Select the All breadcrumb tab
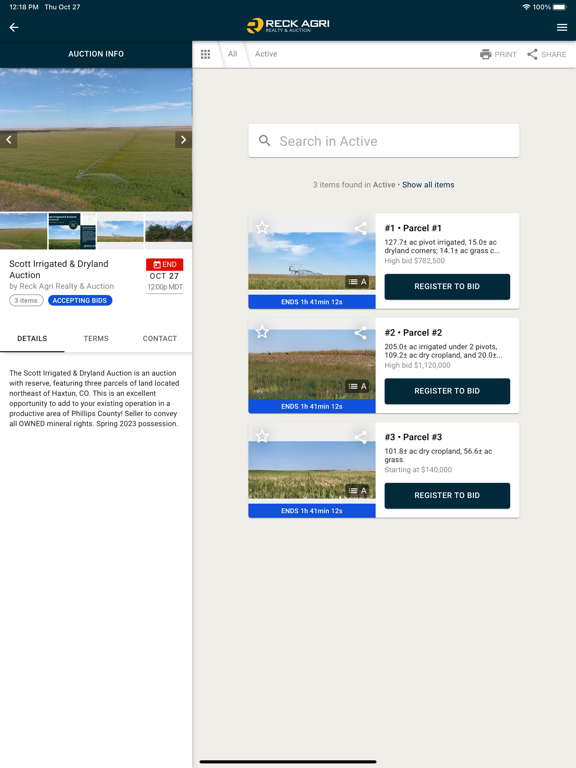Screen dimensions: 576x768 tap(232, 54)
